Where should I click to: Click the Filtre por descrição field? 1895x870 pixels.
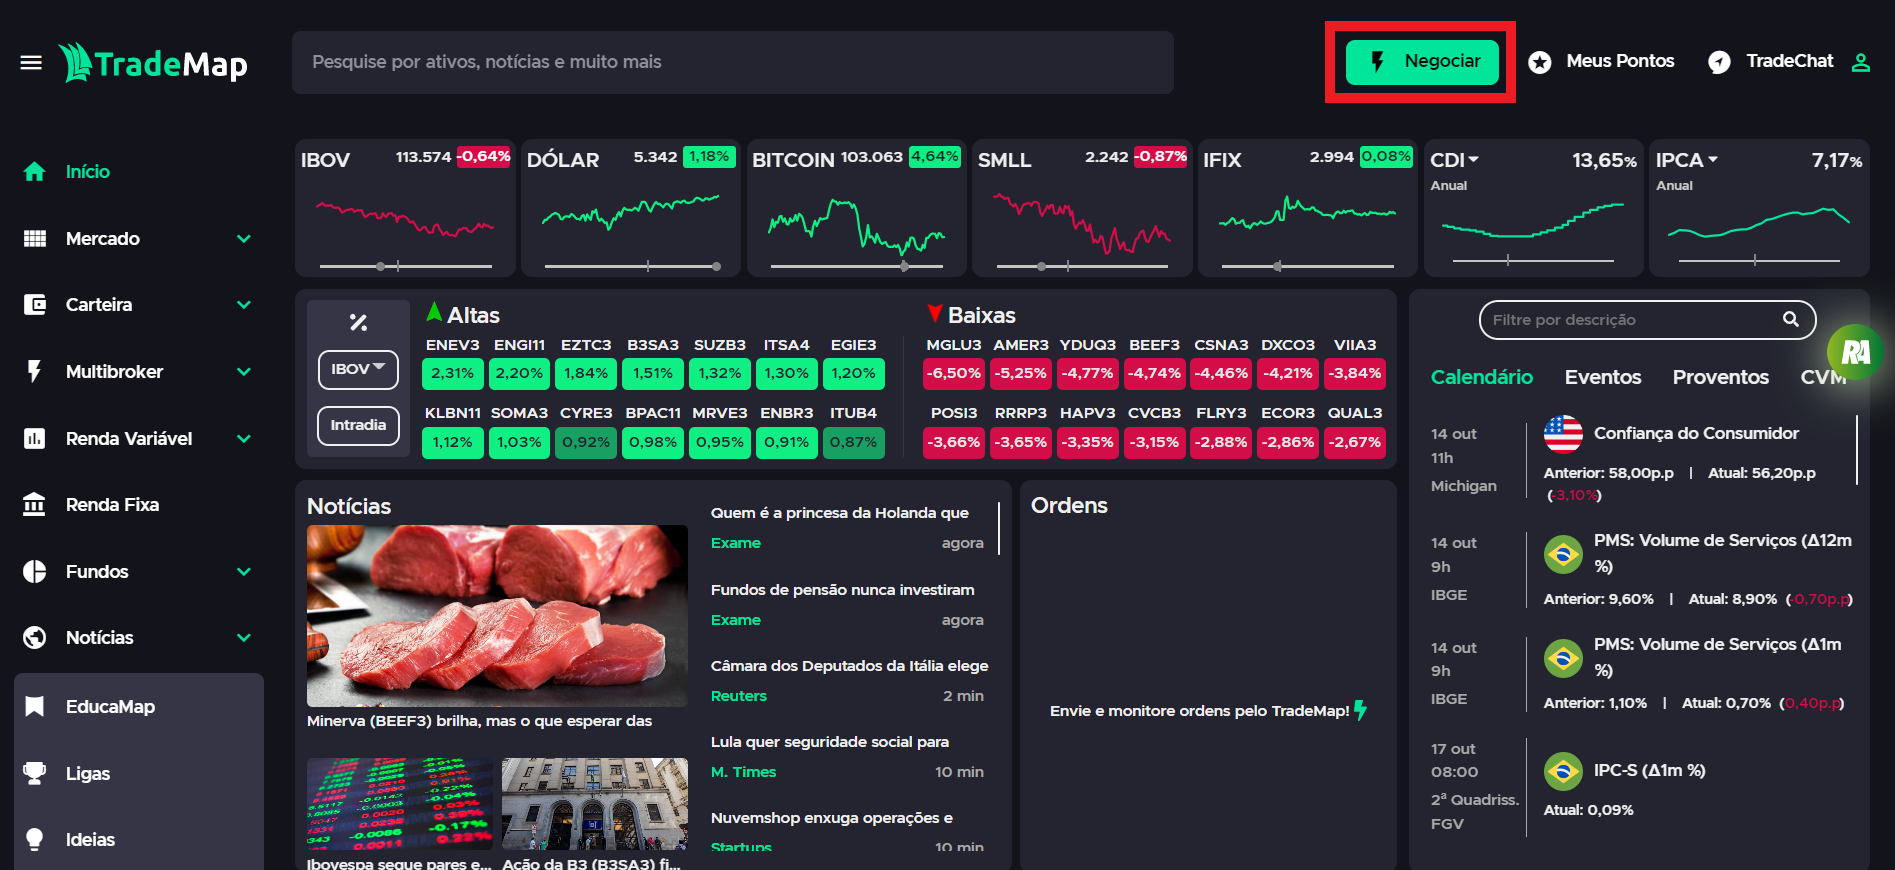click(1647, 320)
